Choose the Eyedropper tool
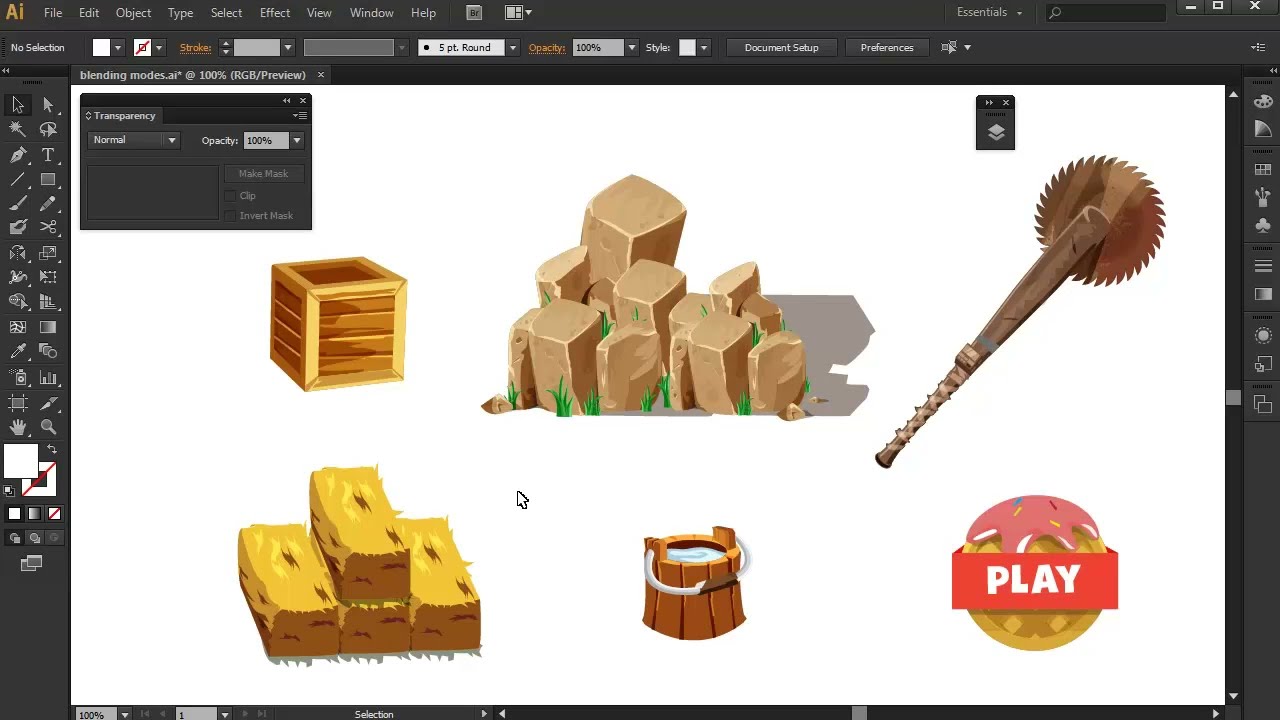The image size is (1280, 720). coord(18,351)
